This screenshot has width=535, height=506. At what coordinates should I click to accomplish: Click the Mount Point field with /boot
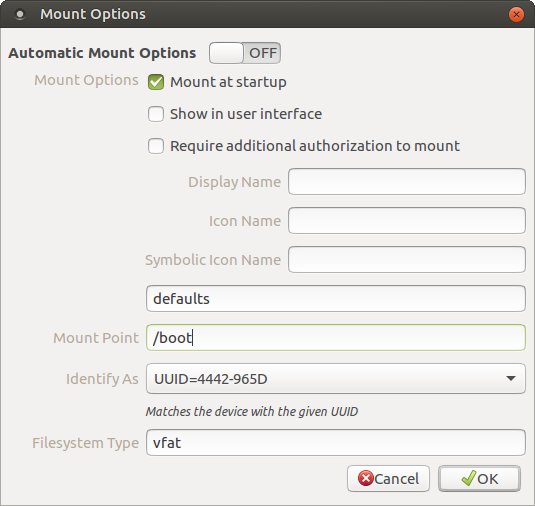pyautogui.click(x=336, y=337)
